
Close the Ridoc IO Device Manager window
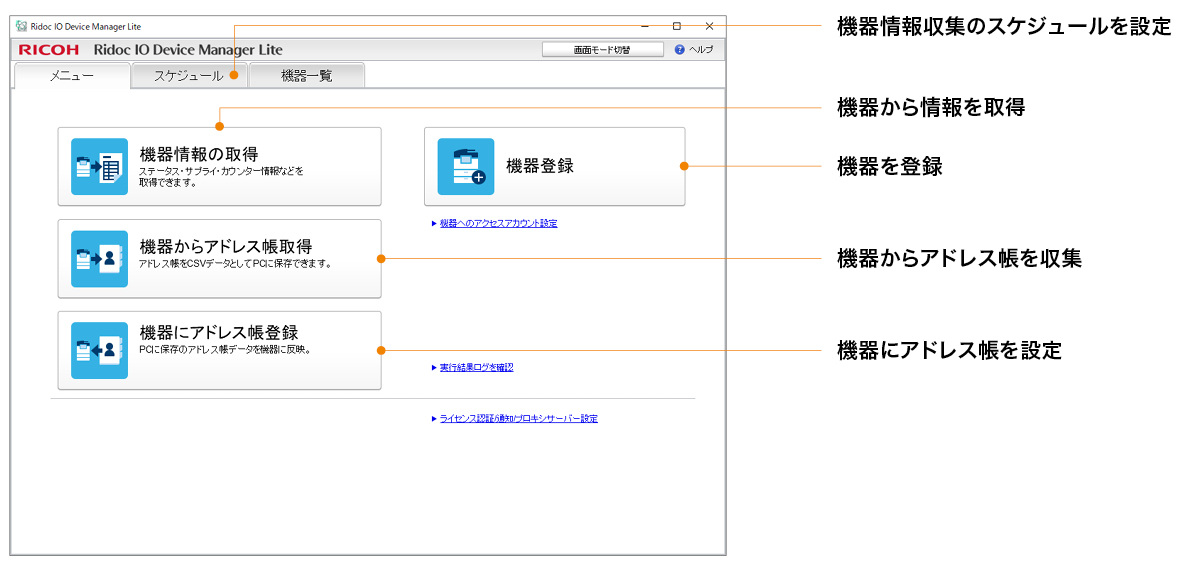click(709, 26)
